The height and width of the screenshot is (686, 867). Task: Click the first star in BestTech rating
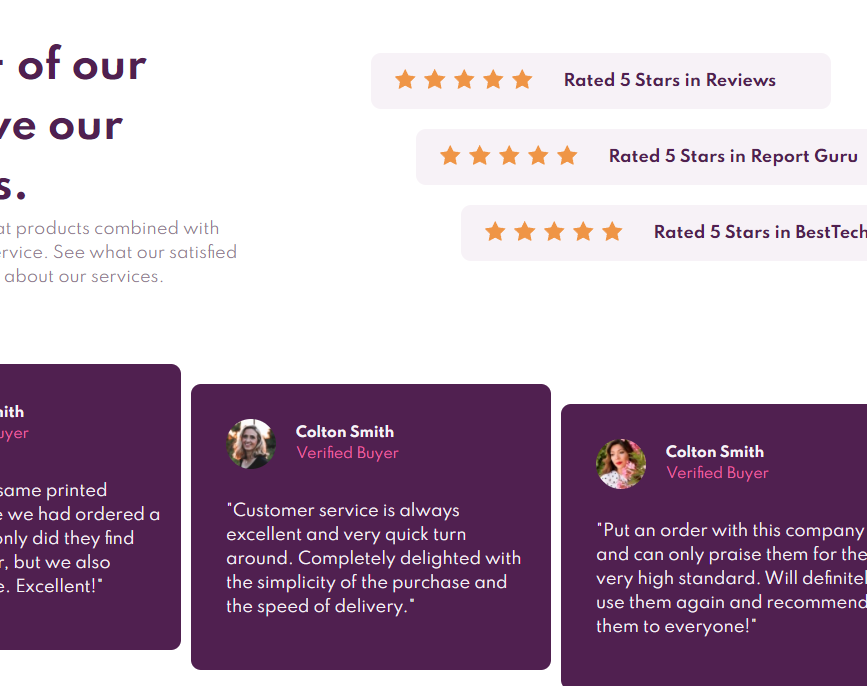click(x=495, y=232)
